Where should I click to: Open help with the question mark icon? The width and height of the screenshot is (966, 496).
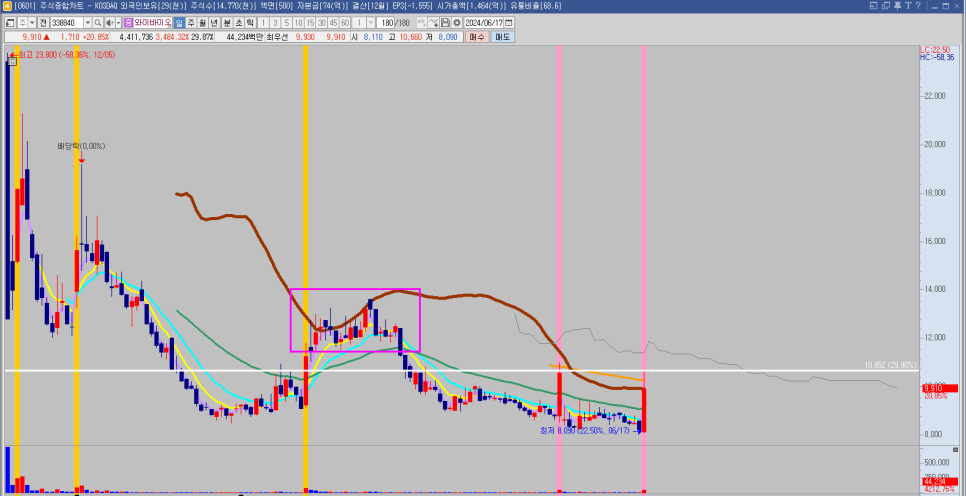tap(917, 6)
